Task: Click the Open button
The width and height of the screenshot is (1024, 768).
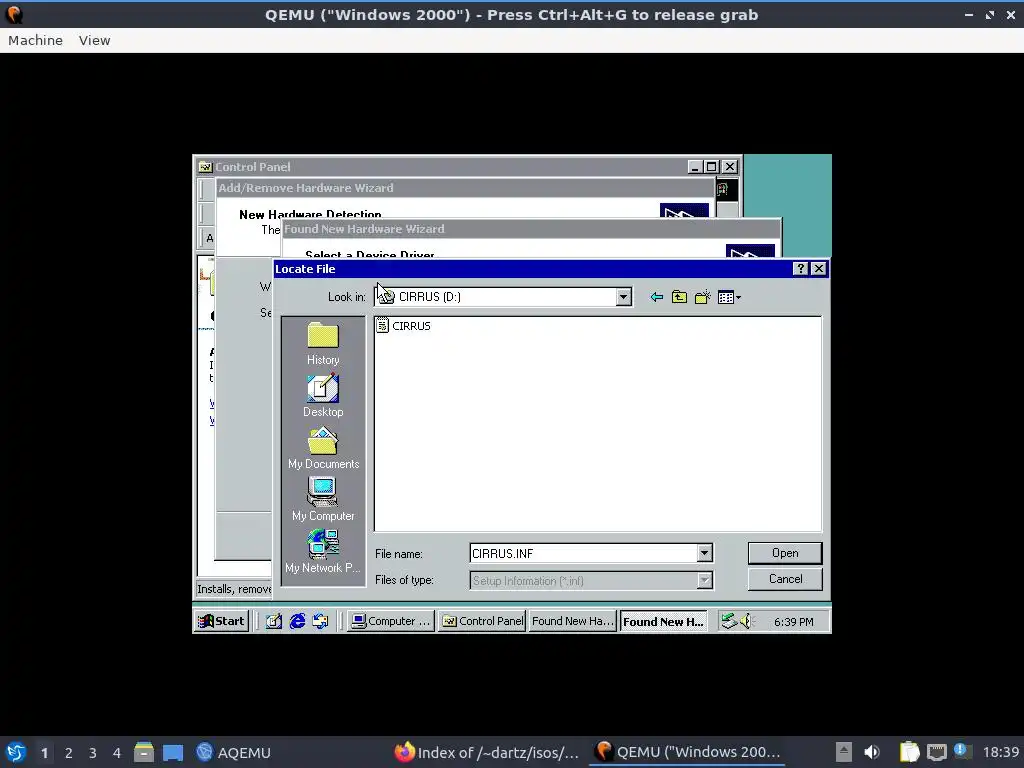Action: click(x=785, y=553)
